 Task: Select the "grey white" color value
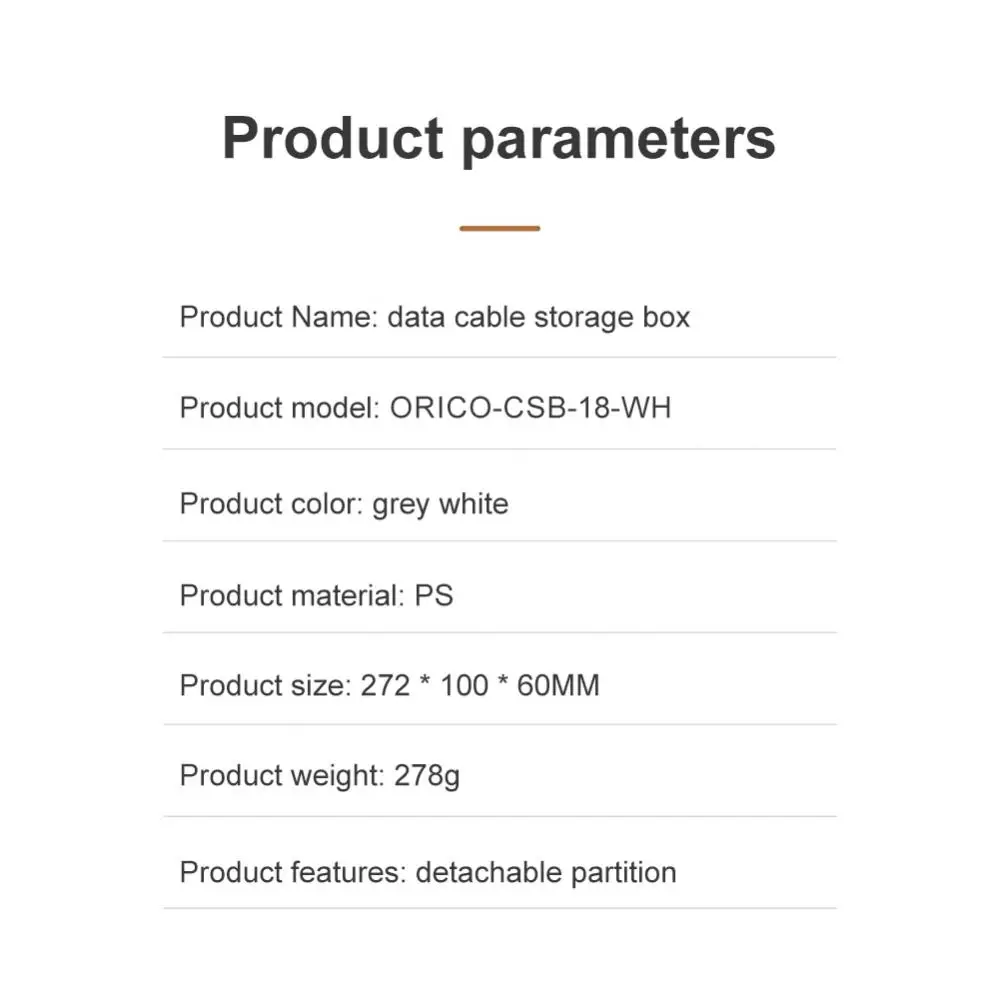pos(440,503)
